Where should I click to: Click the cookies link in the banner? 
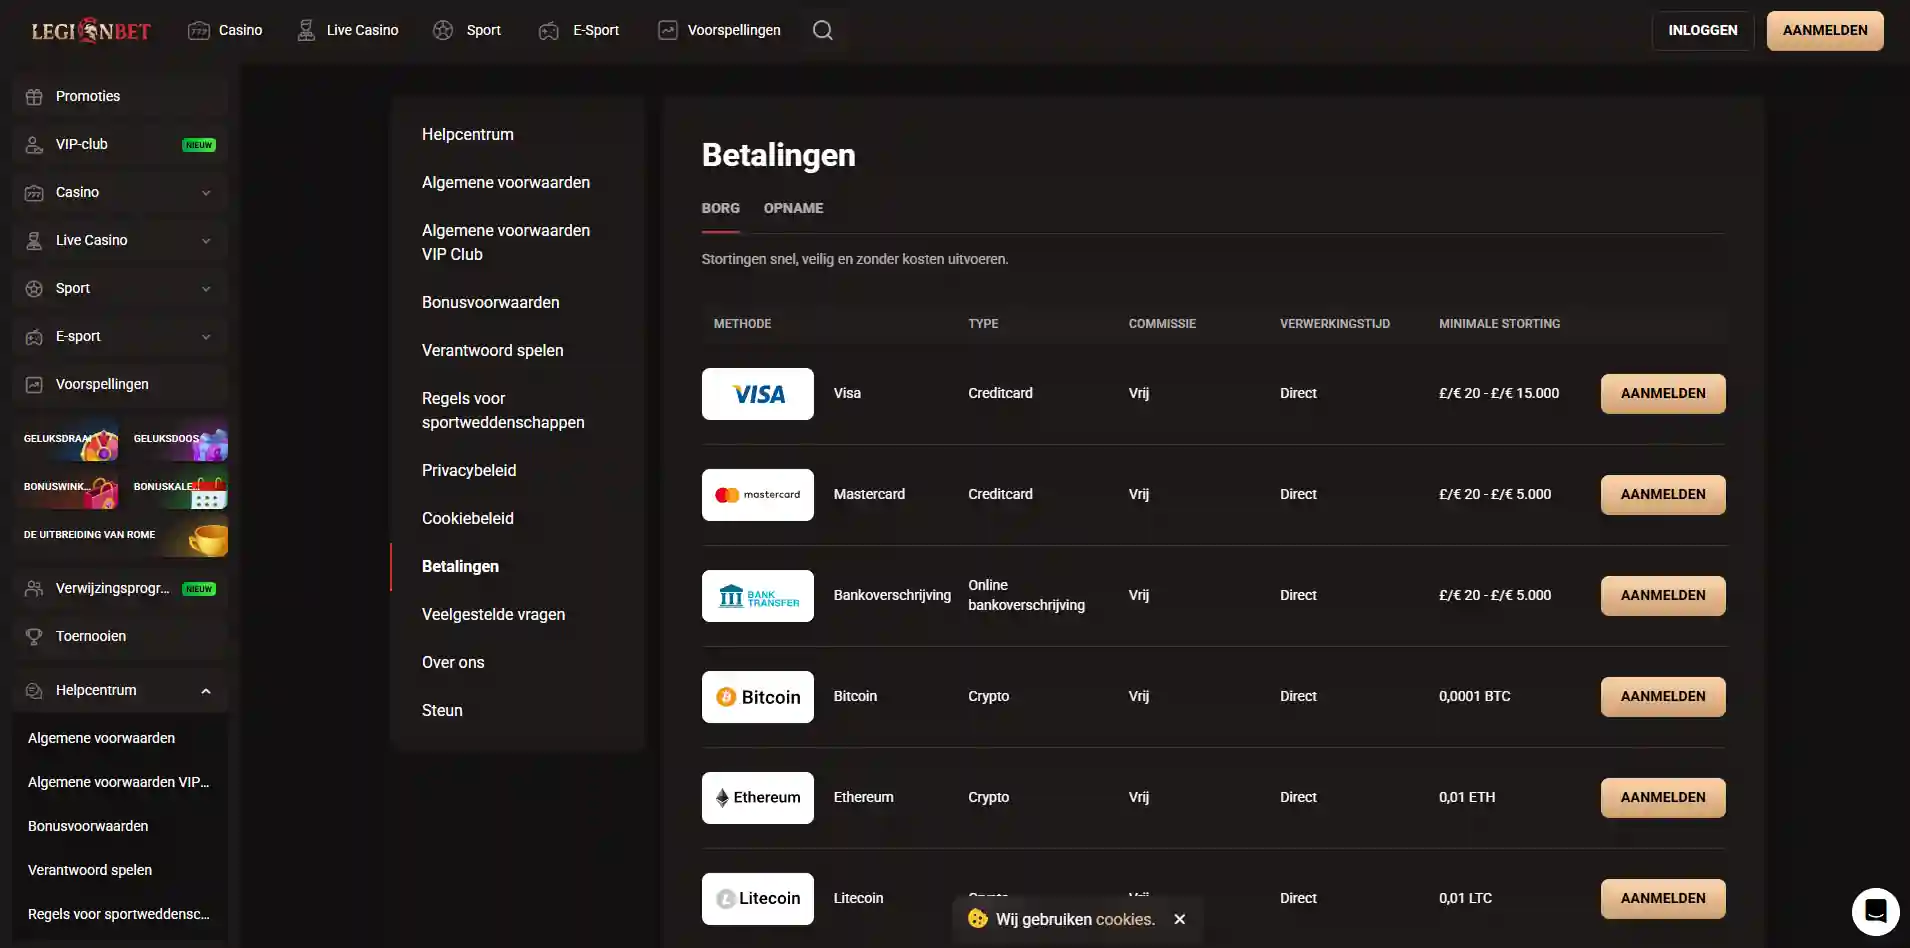(1125, 919)
